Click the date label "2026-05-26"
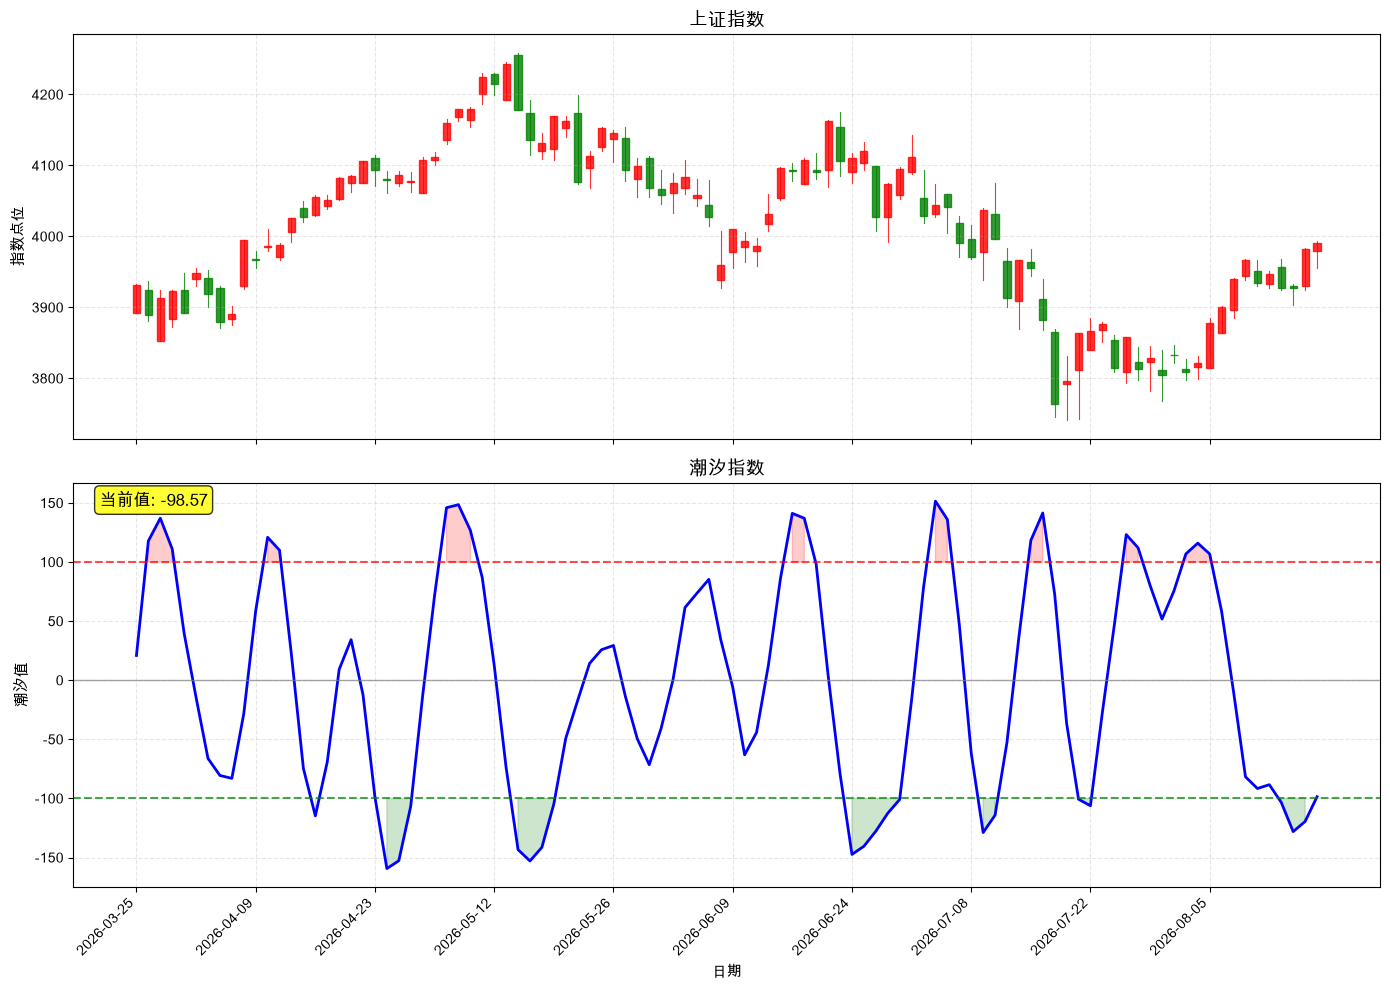The height and width of the screenshot is (990, 1390). click(x=586, y=926)
